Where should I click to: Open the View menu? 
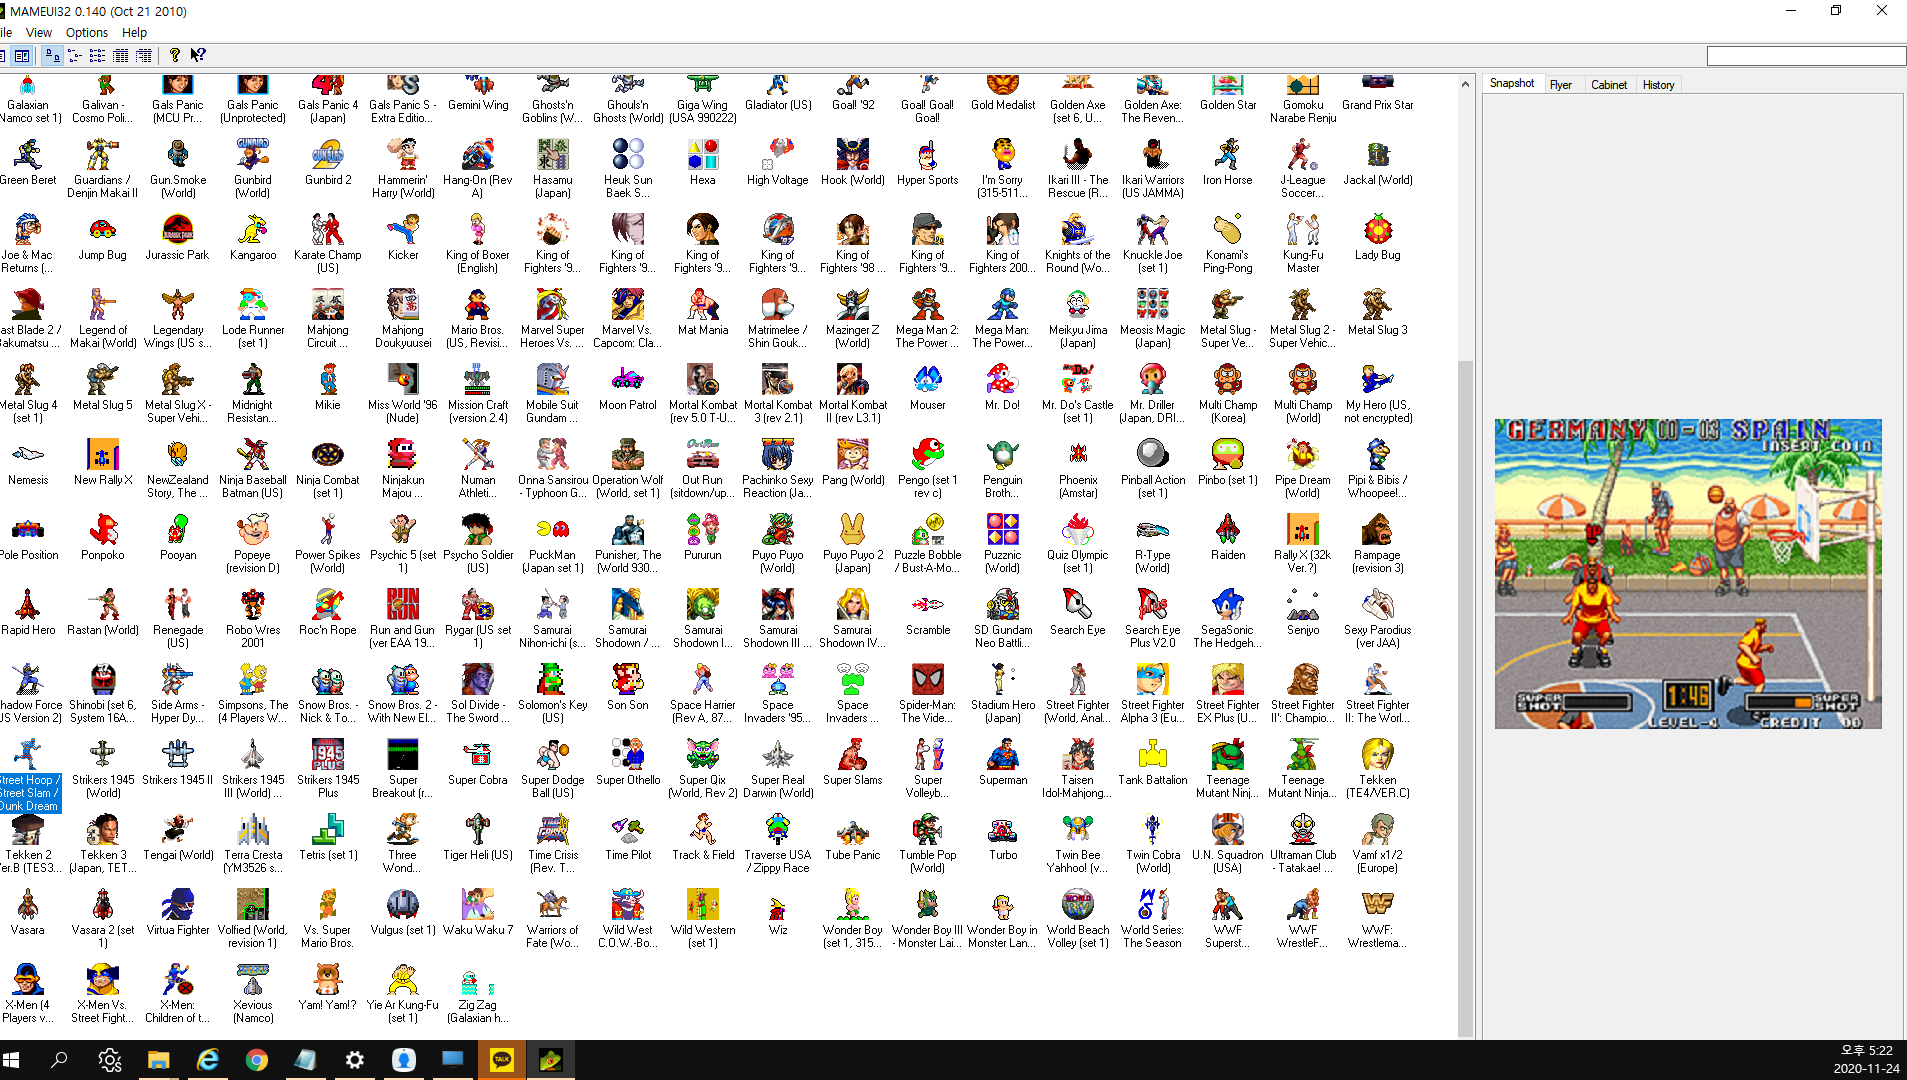pyautogui.click(x=38, y=33)
